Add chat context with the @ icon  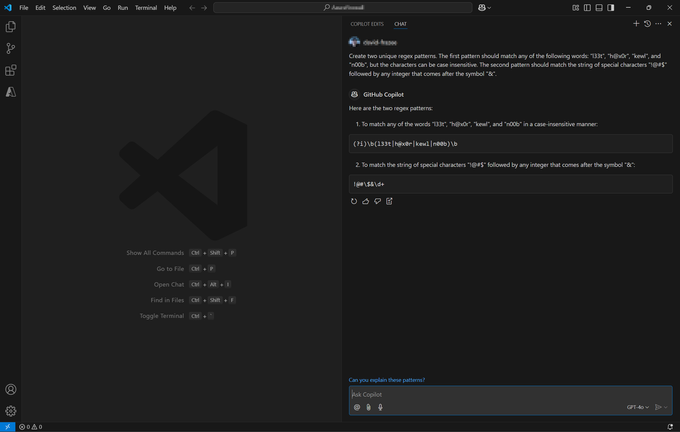[x=357, y=407]
